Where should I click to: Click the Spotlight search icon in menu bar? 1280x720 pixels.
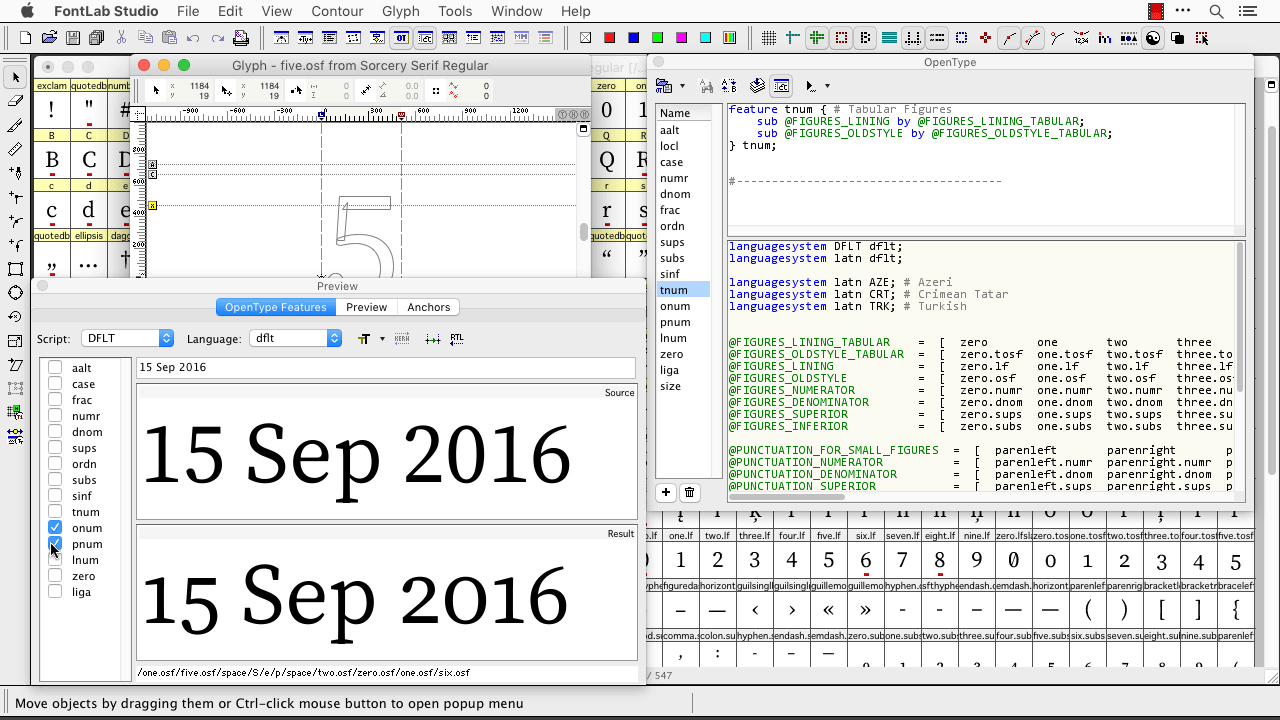(1216, 11)
